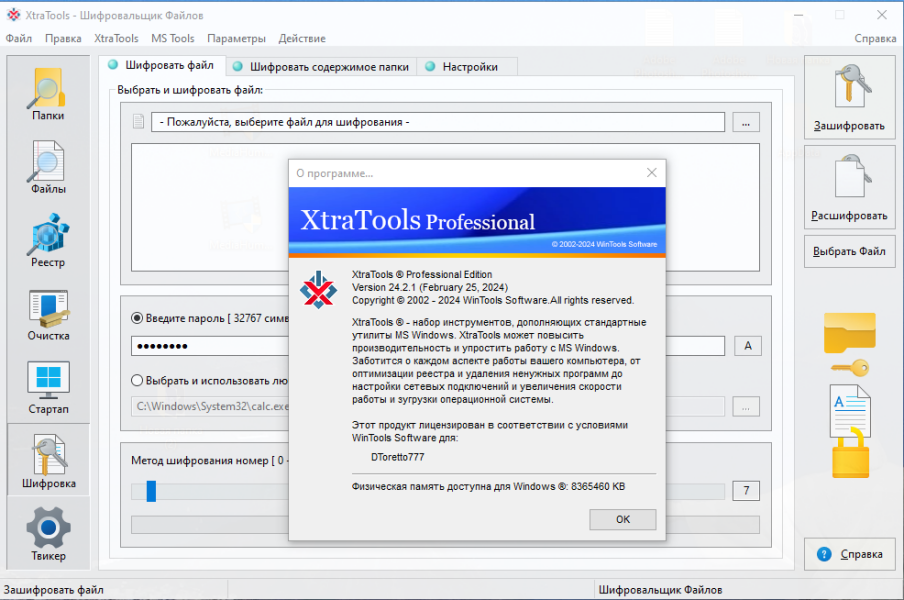Open the Твикер tool in sidebar
The image size is (904, 600).
(x=48, y=534)
